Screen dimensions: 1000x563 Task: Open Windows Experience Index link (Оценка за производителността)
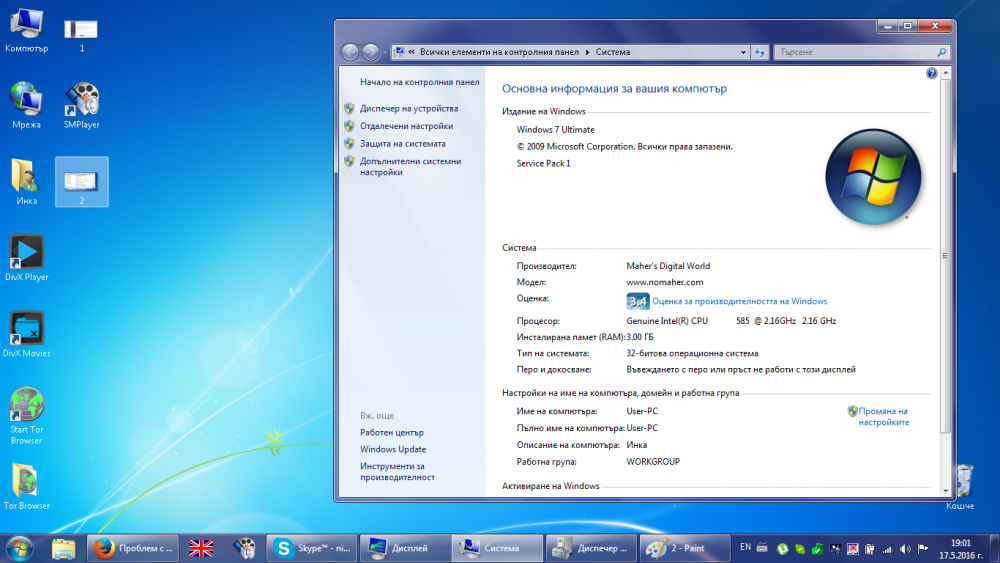740,301
